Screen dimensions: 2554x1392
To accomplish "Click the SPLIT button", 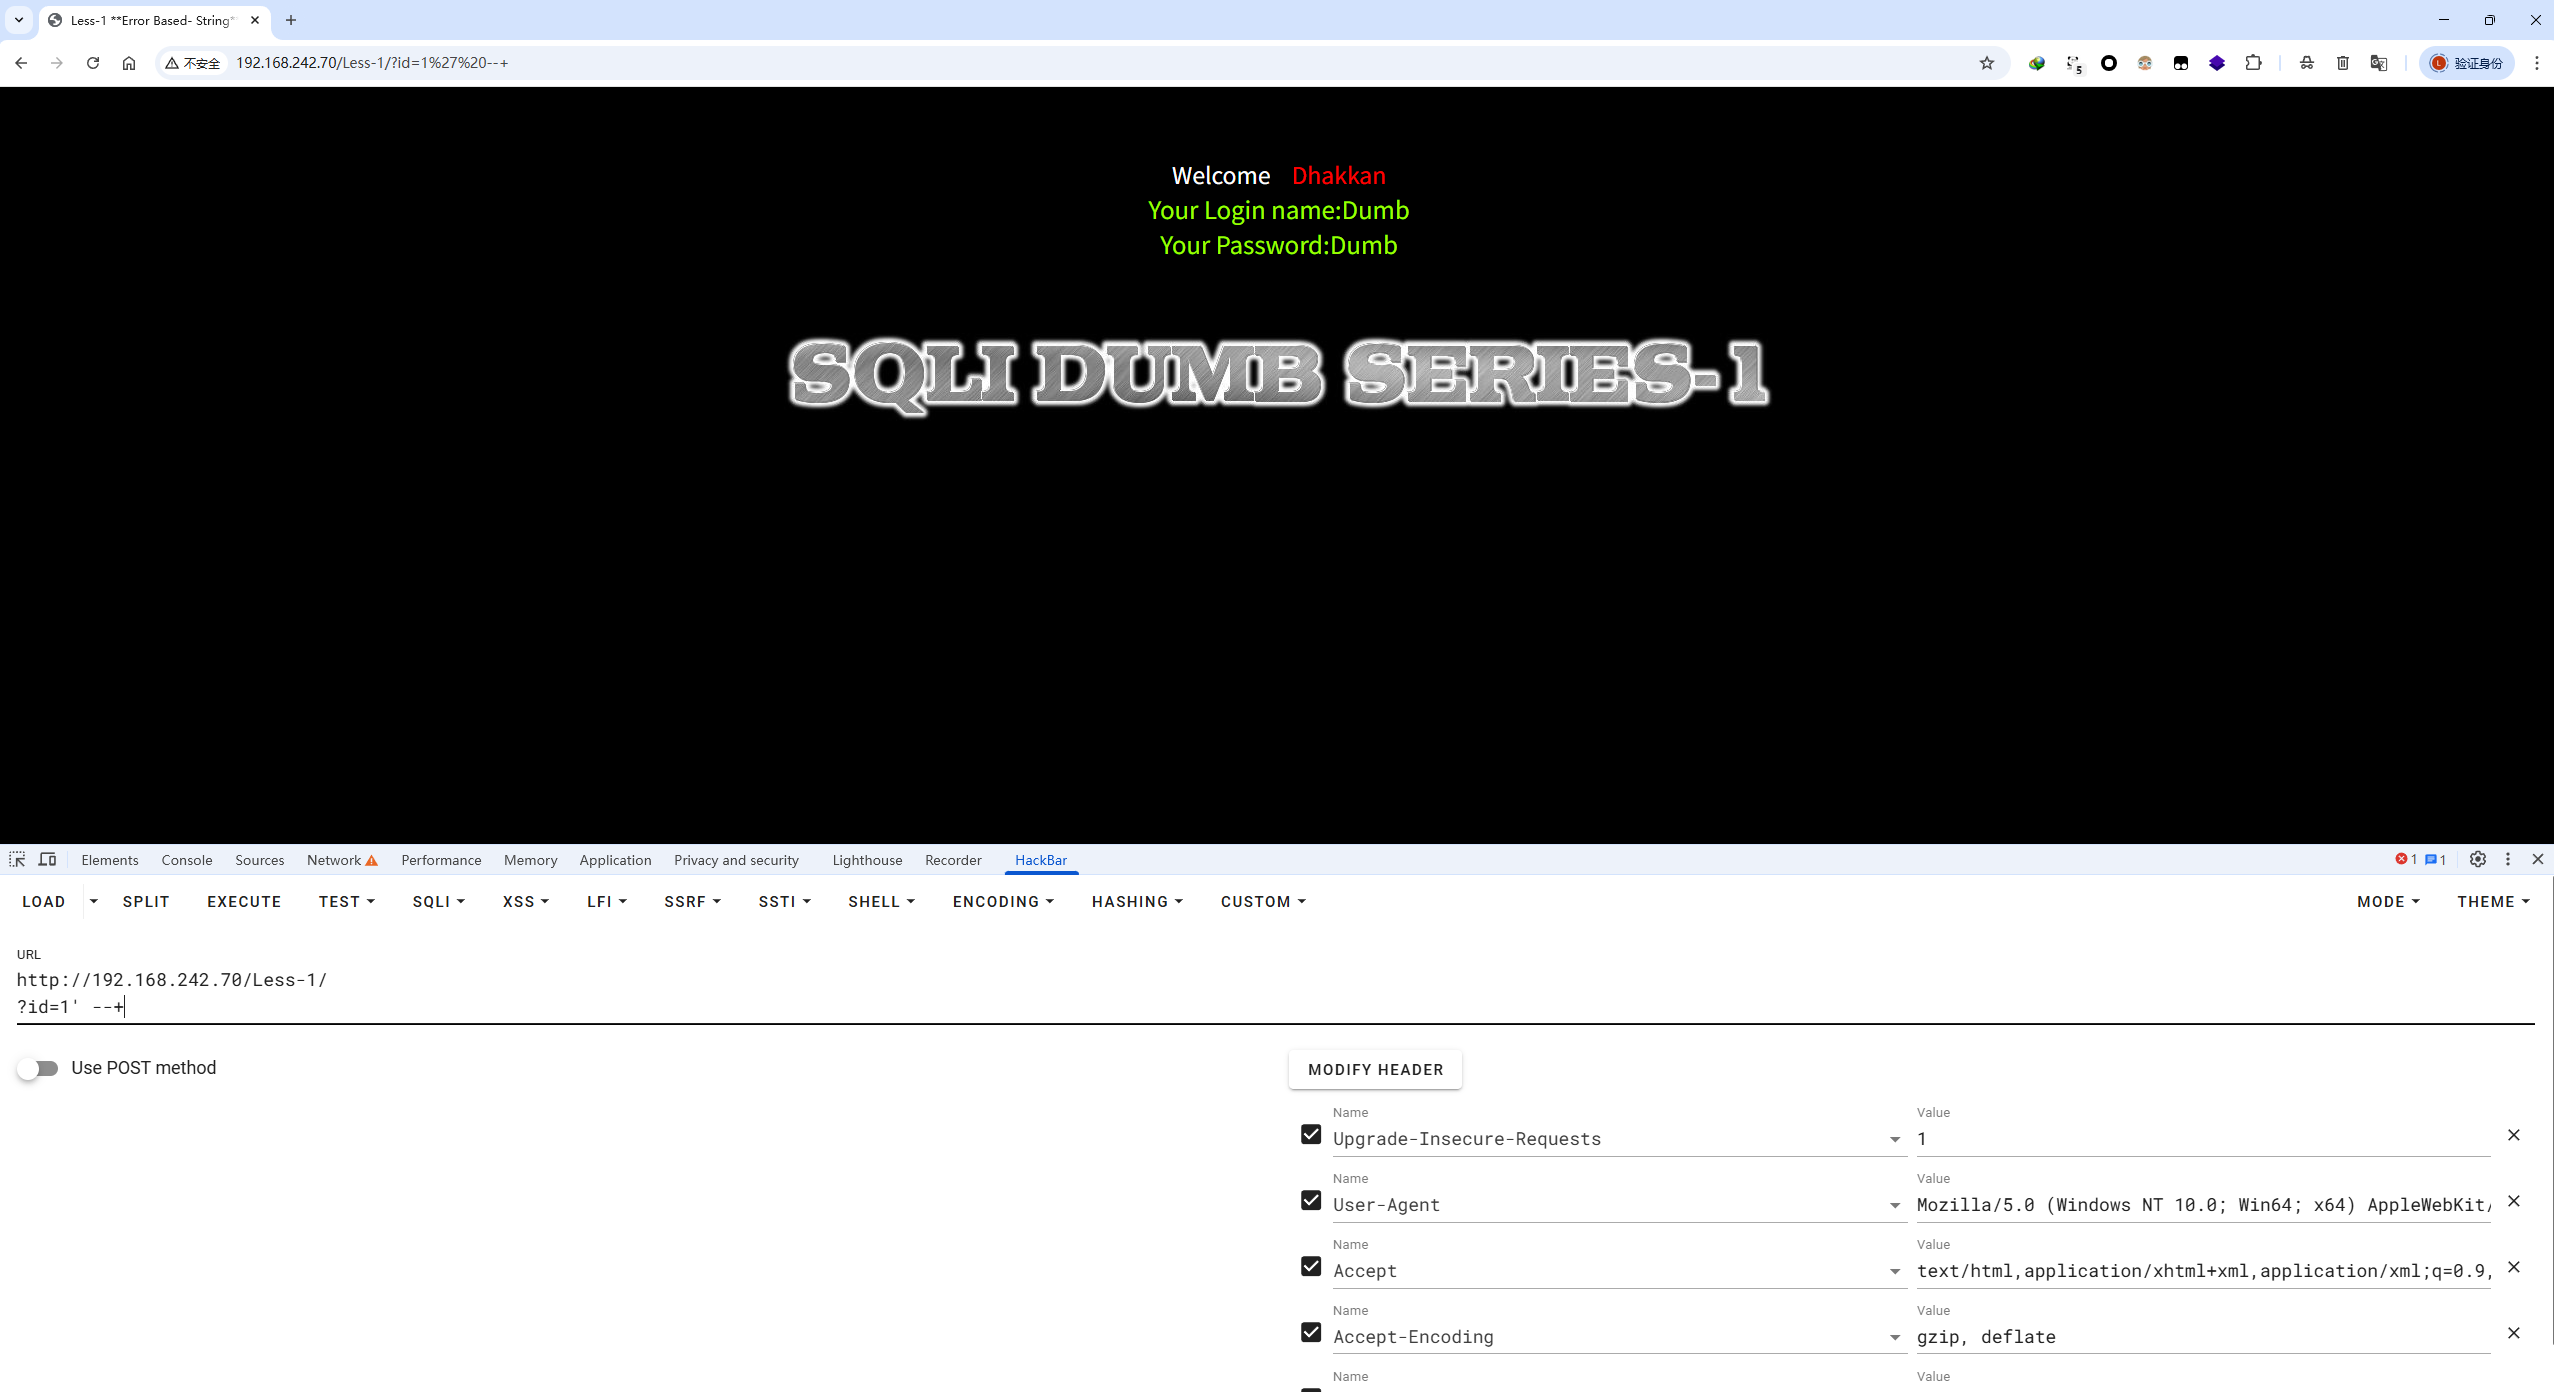I will [146, 902].
